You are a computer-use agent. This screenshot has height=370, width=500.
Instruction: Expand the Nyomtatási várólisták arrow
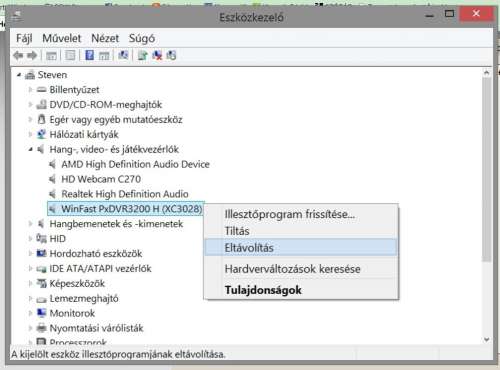pos(30,328)
